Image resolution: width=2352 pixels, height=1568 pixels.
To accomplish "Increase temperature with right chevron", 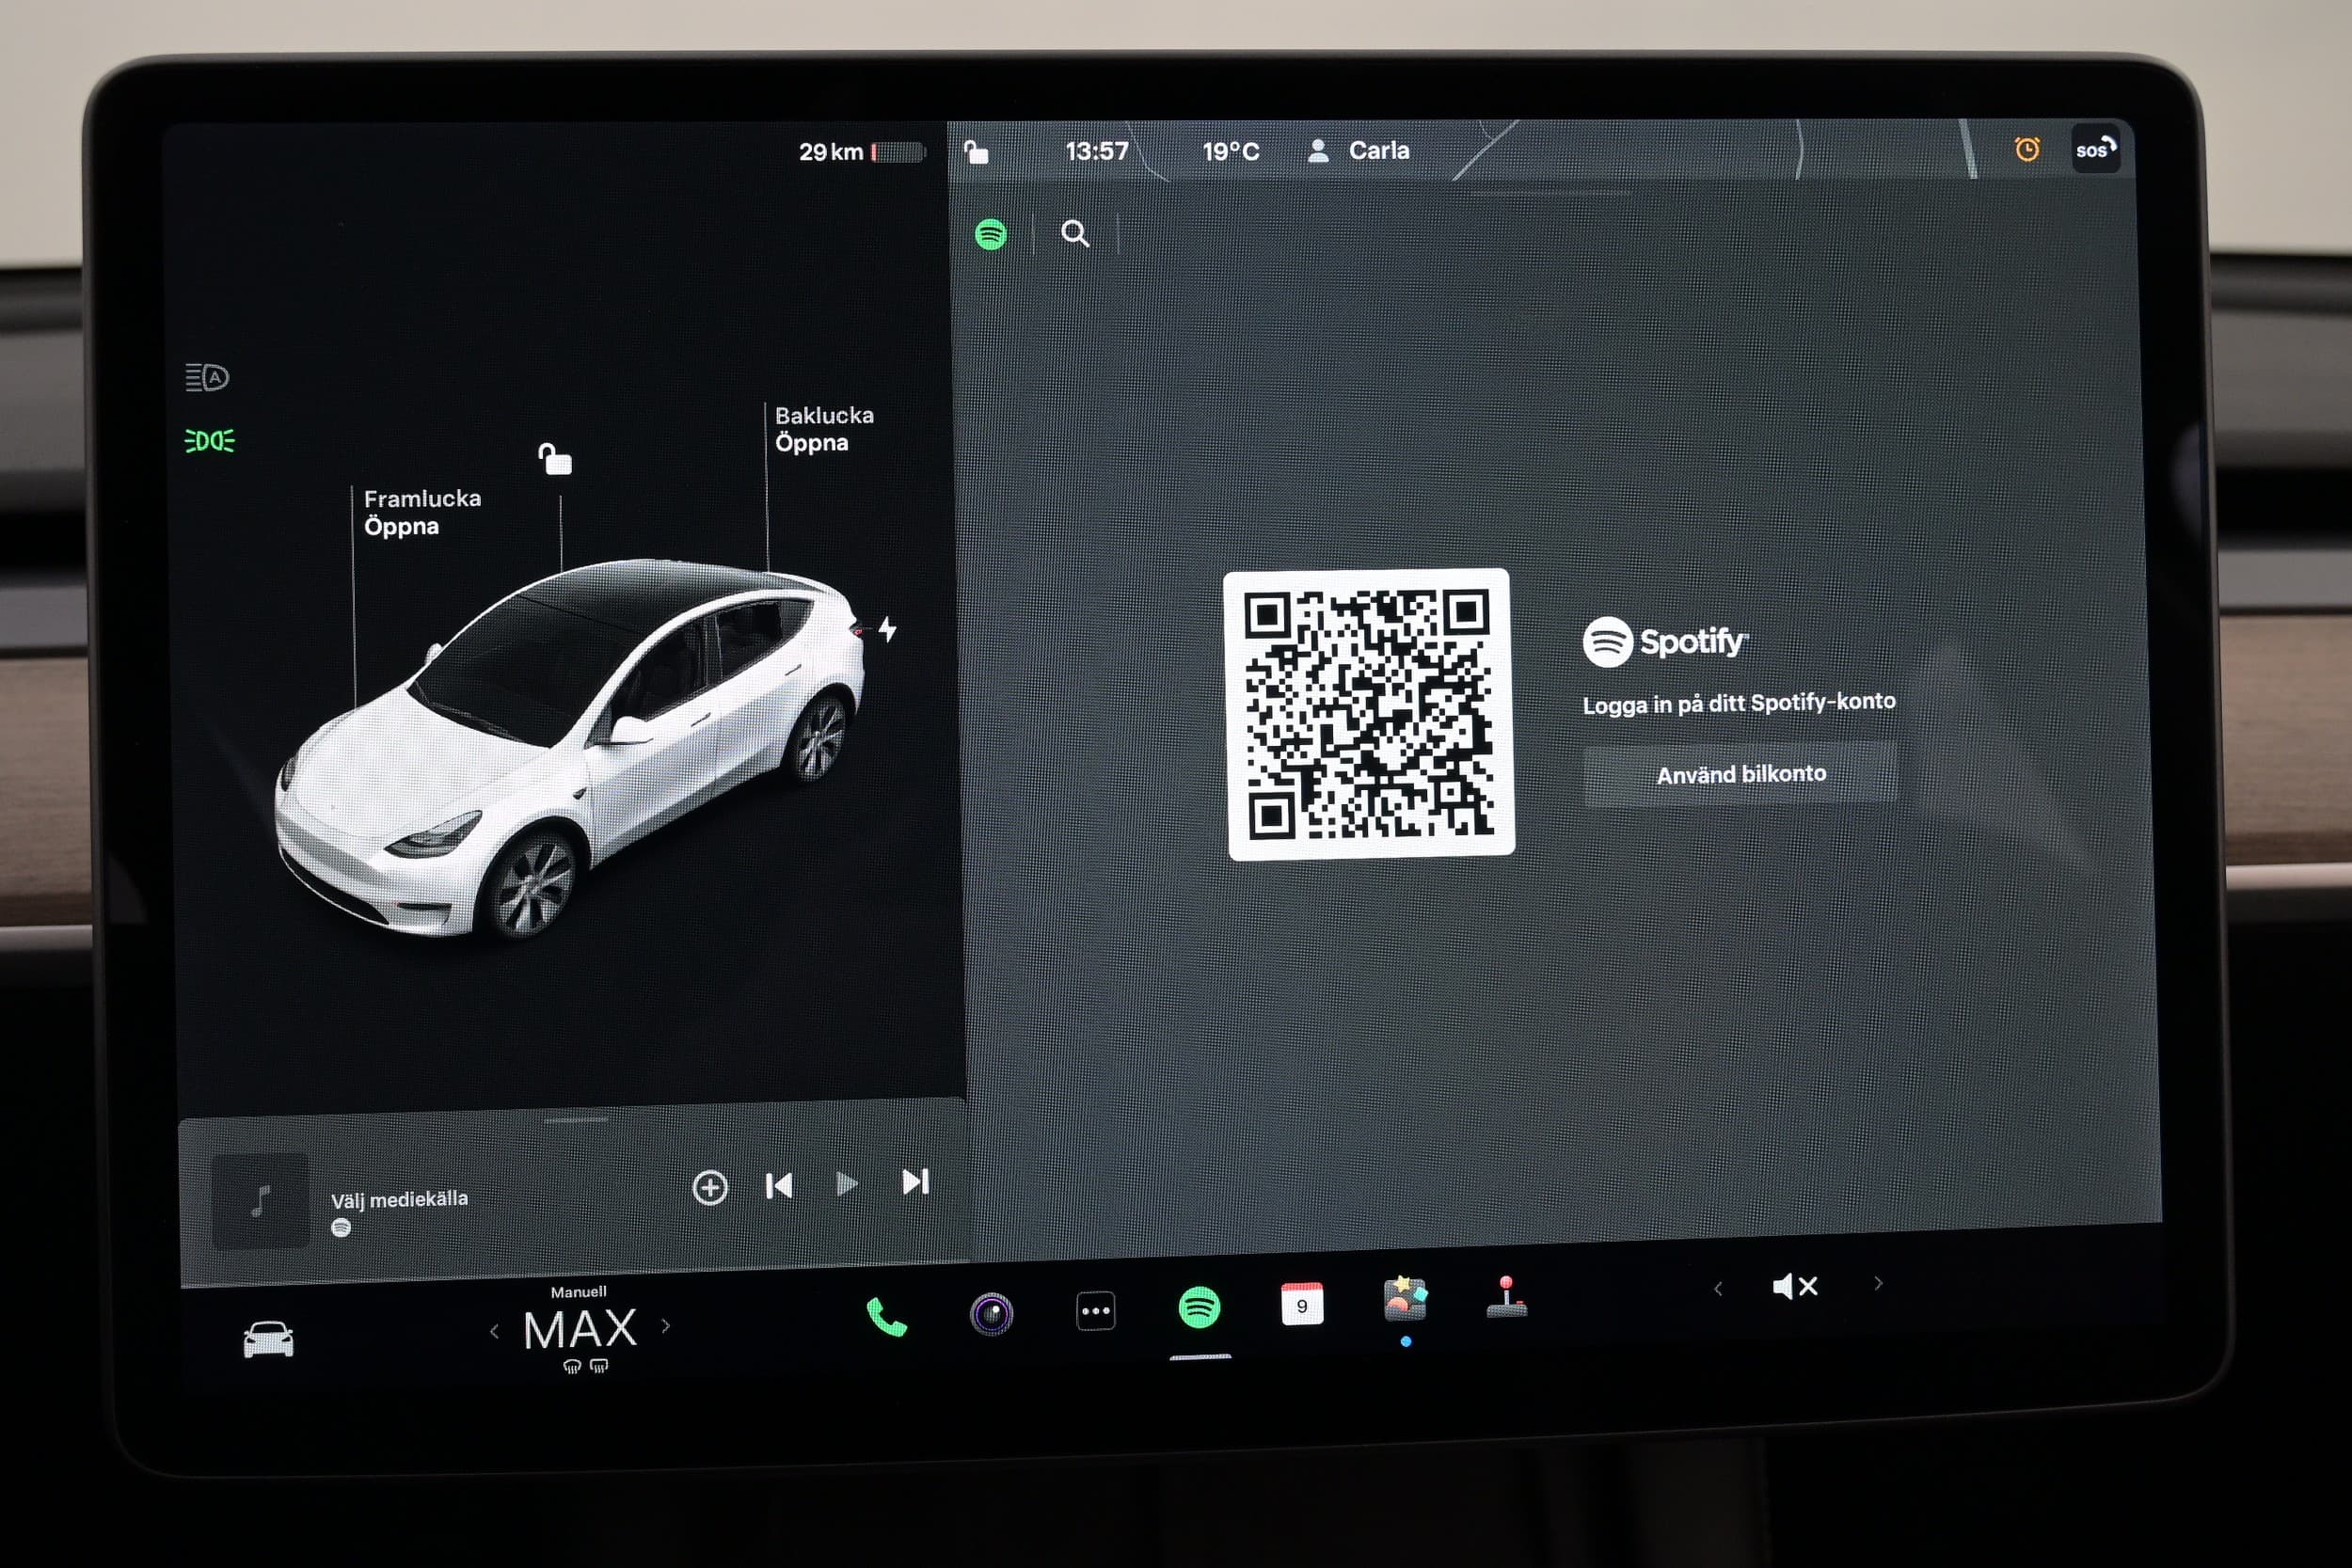I will [x=666, y=1327].
